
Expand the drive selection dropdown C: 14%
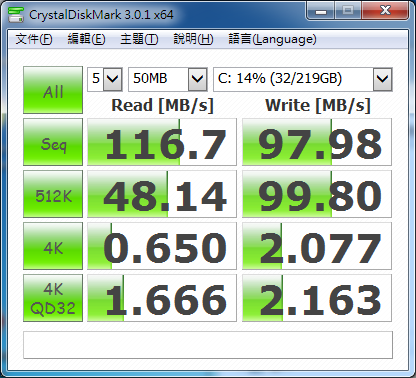point(382,79)
